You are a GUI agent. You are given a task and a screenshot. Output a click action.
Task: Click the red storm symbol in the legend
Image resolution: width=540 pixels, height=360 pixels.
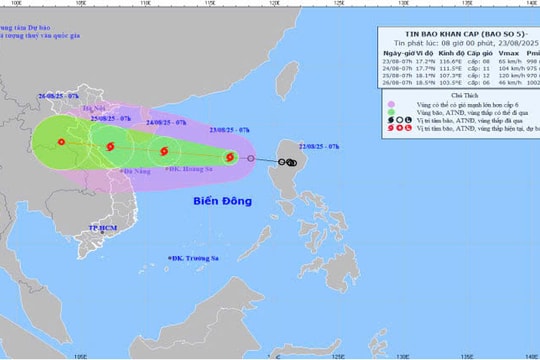pyautogui.click(x=391, y=128)
